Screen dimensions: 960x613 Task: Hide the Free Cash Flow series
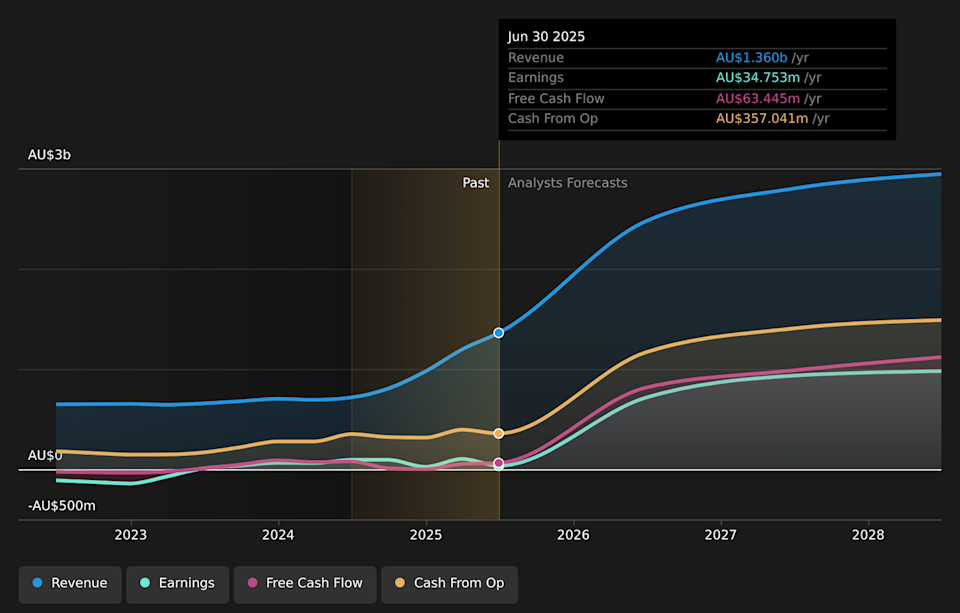(304, 583)
